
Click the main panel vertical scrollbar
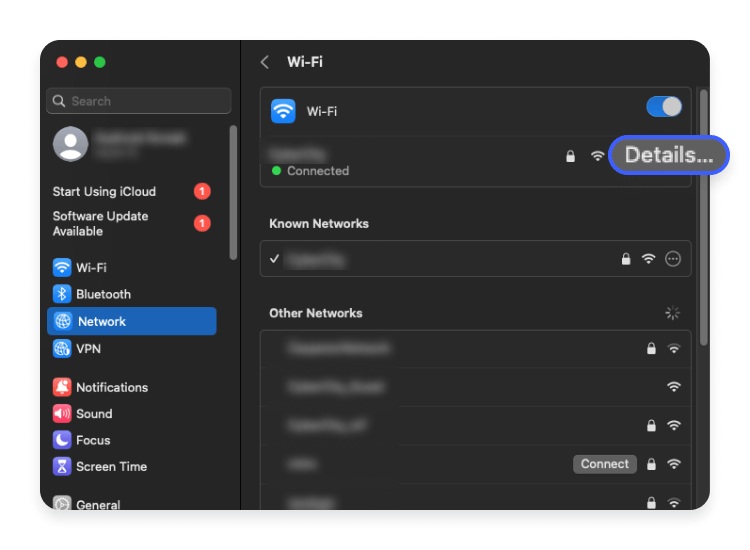coord(703,220)
